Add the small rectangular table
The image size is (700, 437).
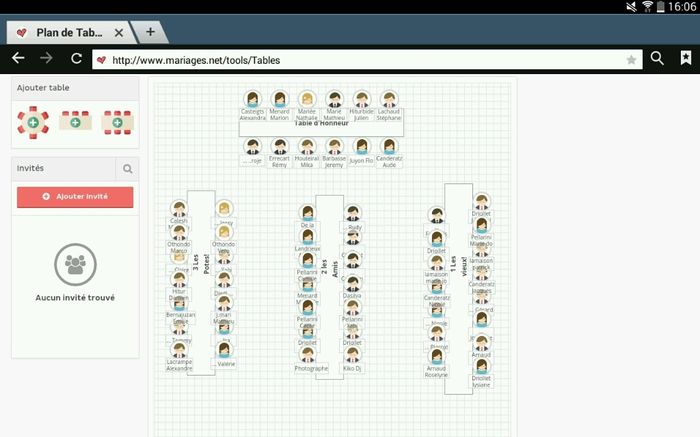tap(75, 122)
